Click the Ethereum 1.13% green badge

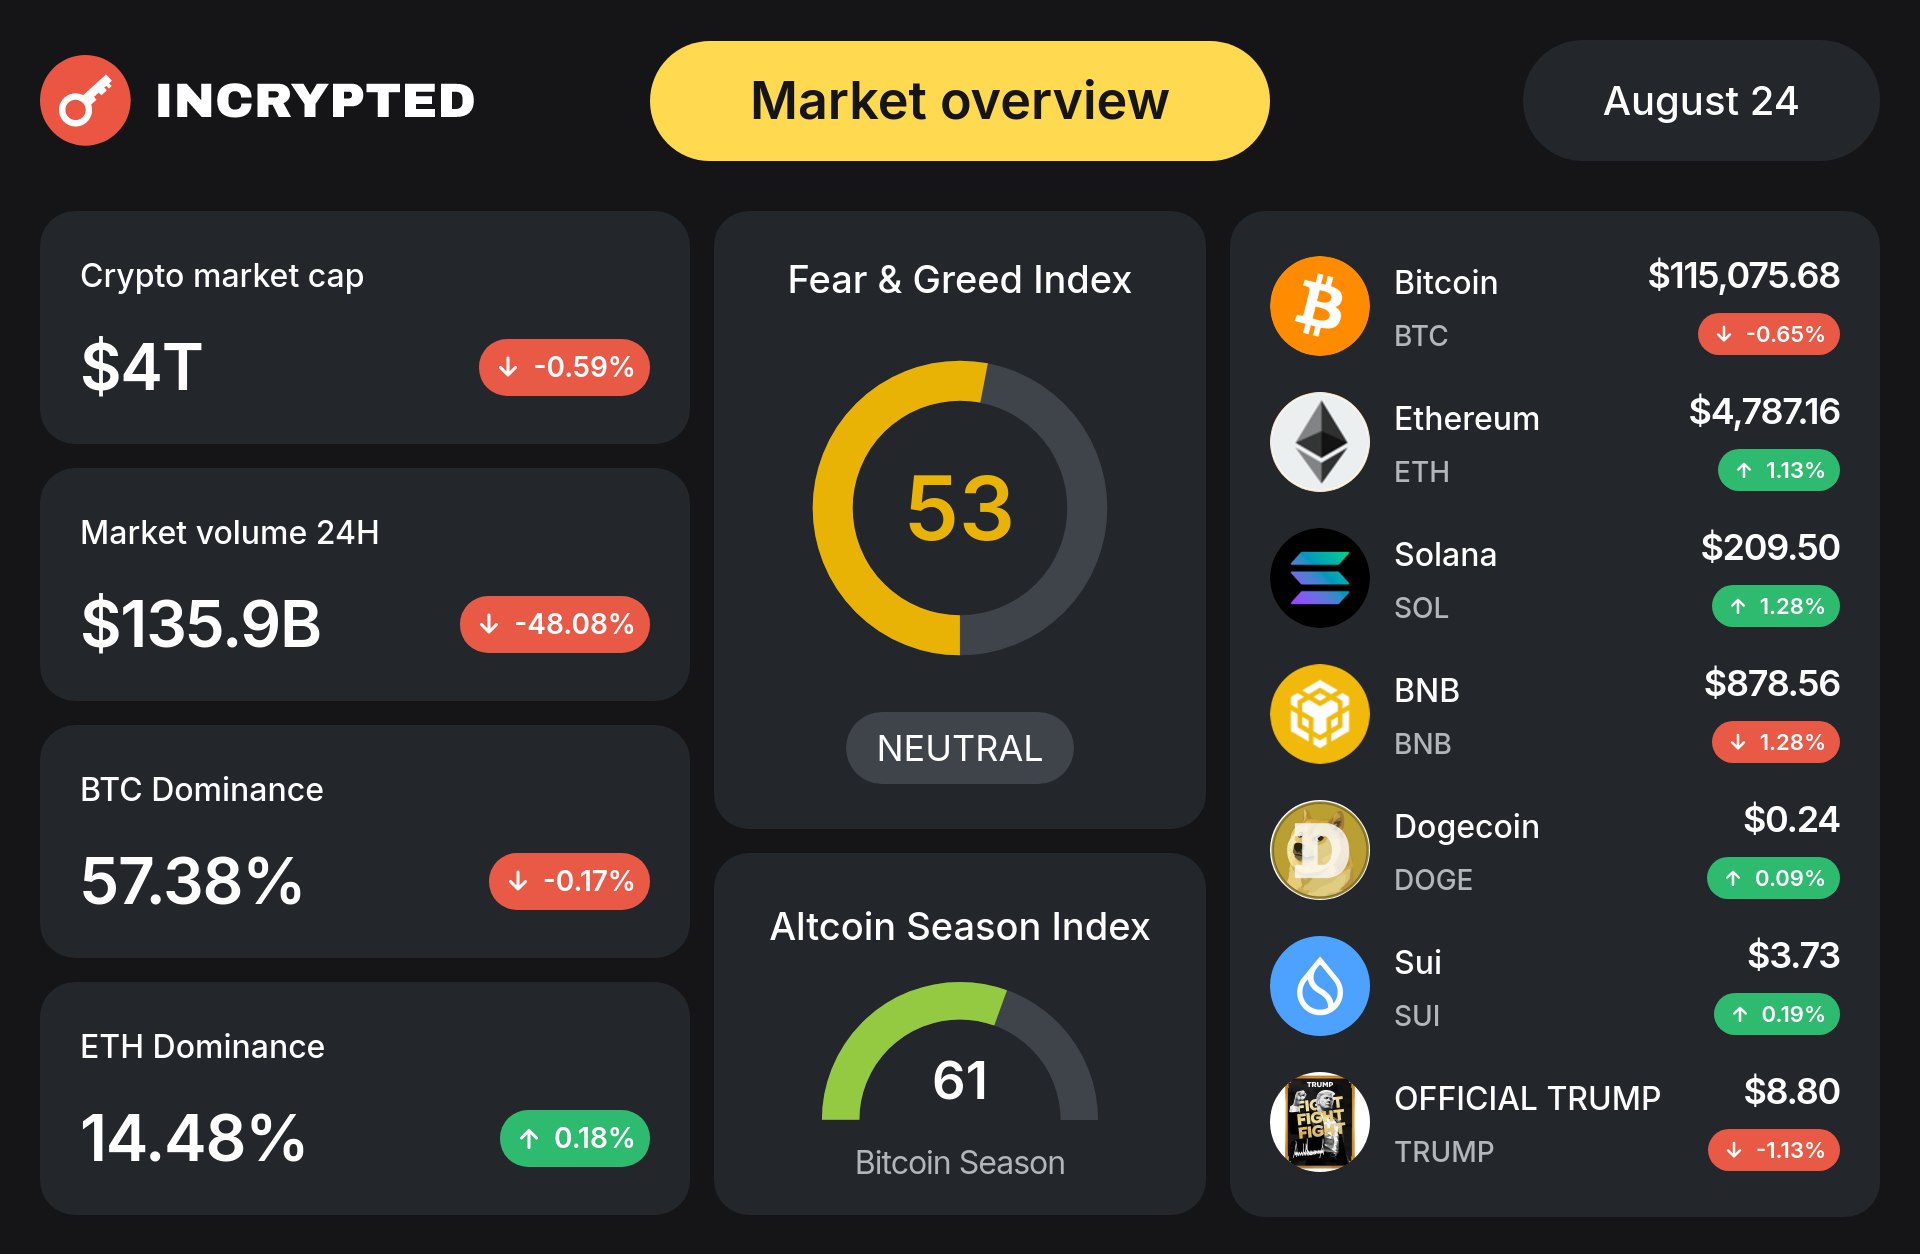pos(1779,470)
